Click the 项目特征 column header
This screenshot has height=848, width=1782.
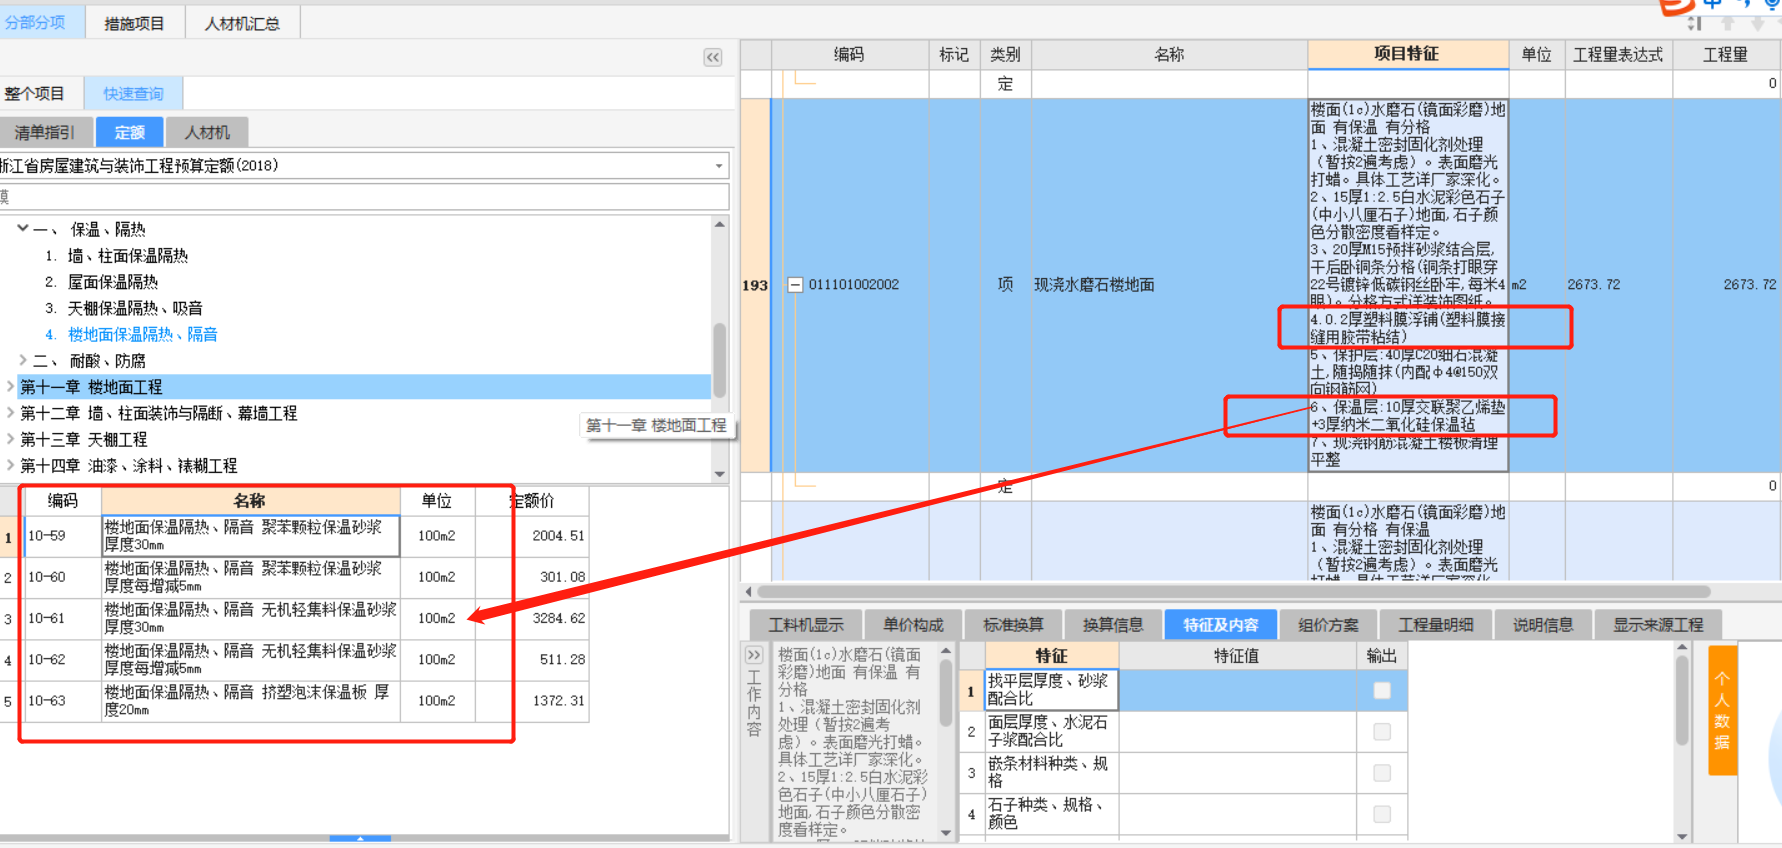[x=1407, y=54]
